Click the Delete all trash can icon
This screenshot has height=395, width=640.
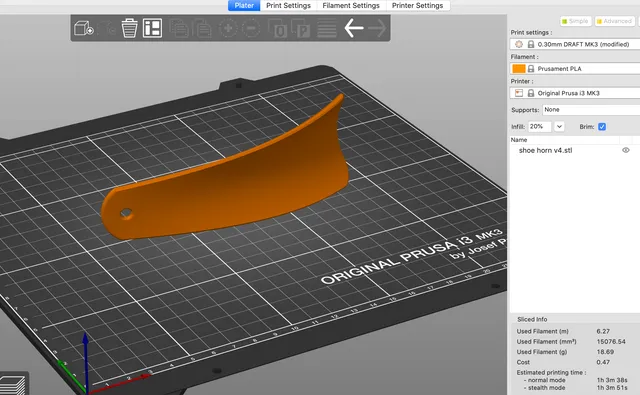(129, 28)
